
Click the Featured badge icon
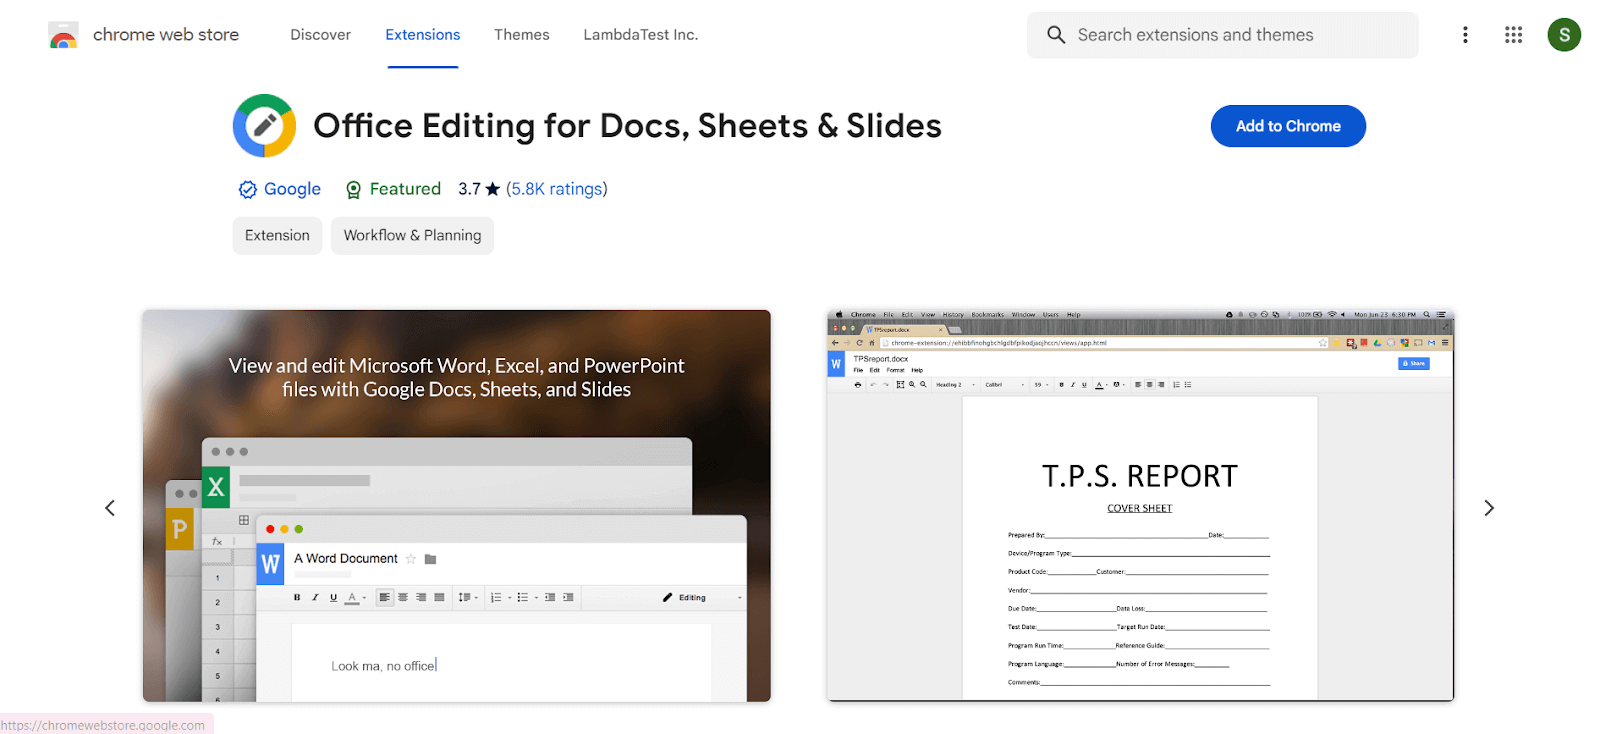pos(353,189)
